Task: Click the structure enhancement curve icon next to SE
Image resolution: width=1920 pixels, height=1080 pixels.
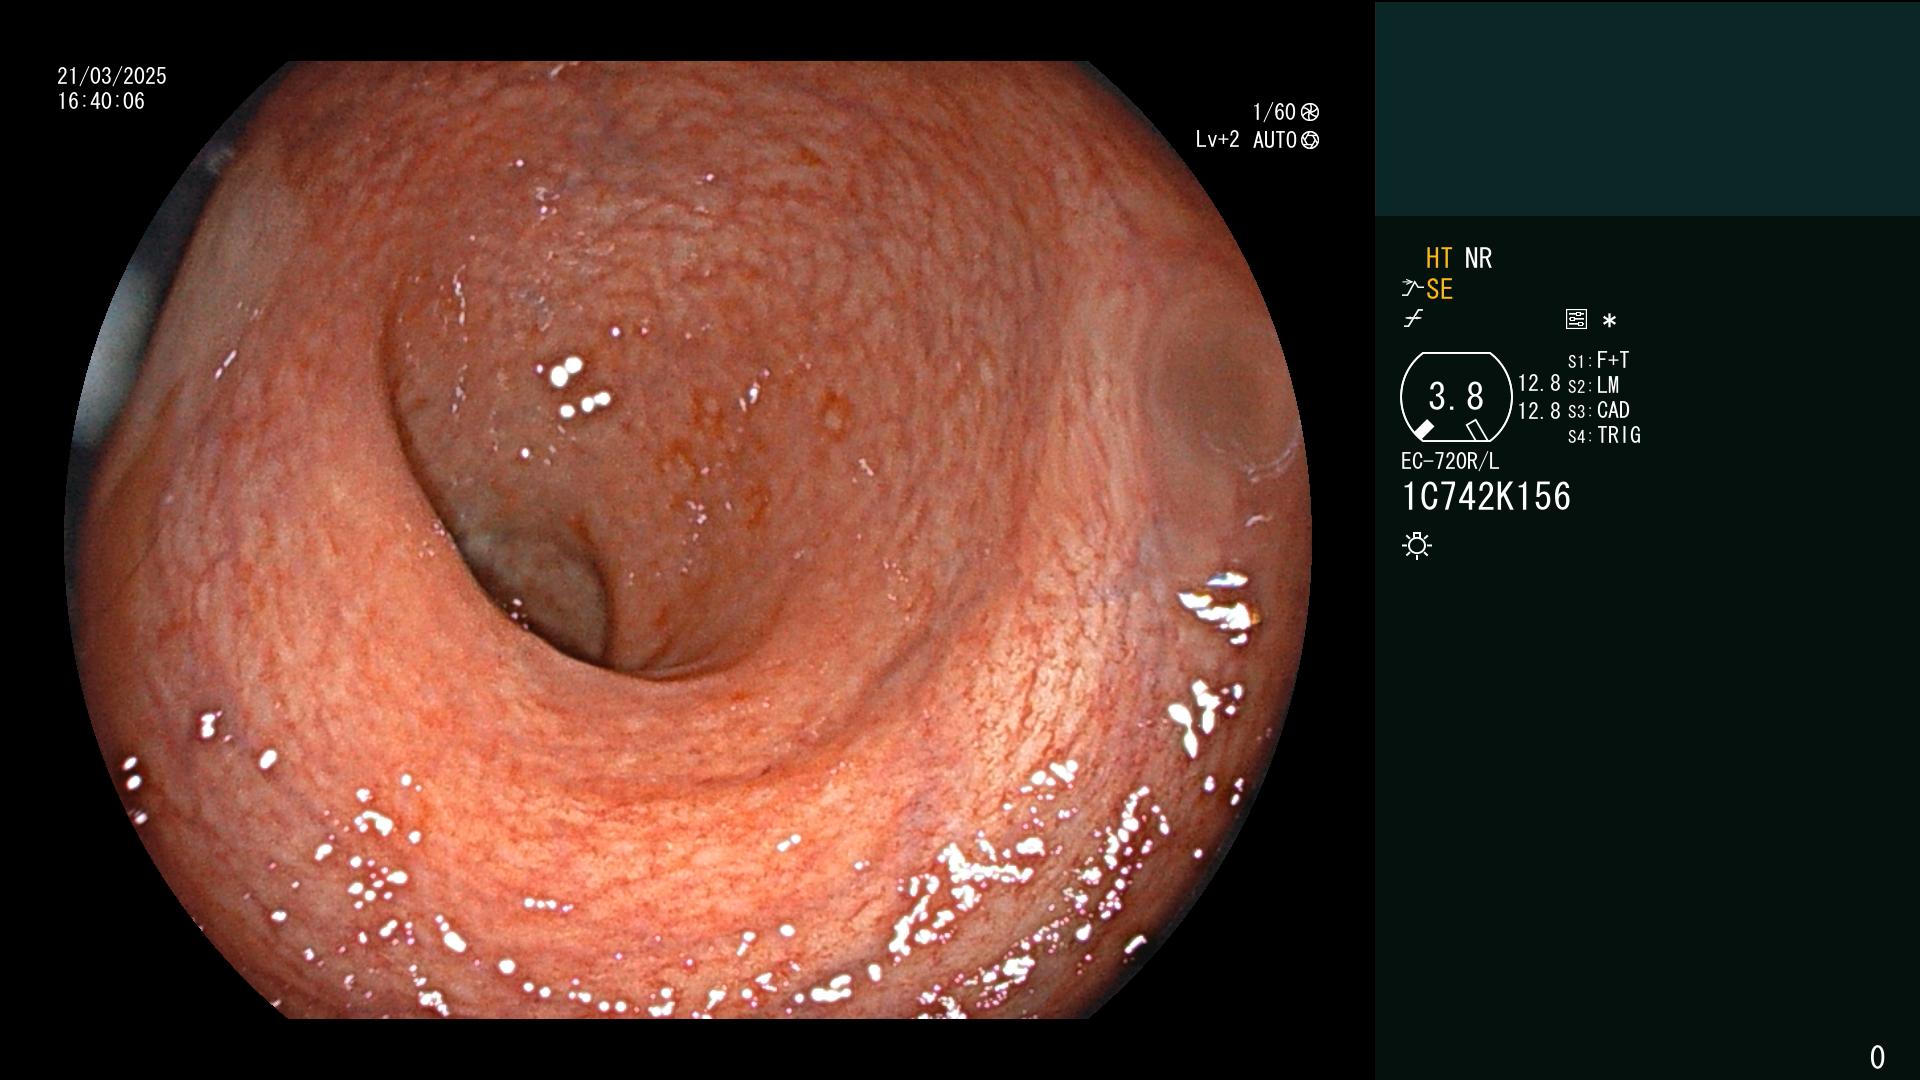Action: click(1412, 289)
